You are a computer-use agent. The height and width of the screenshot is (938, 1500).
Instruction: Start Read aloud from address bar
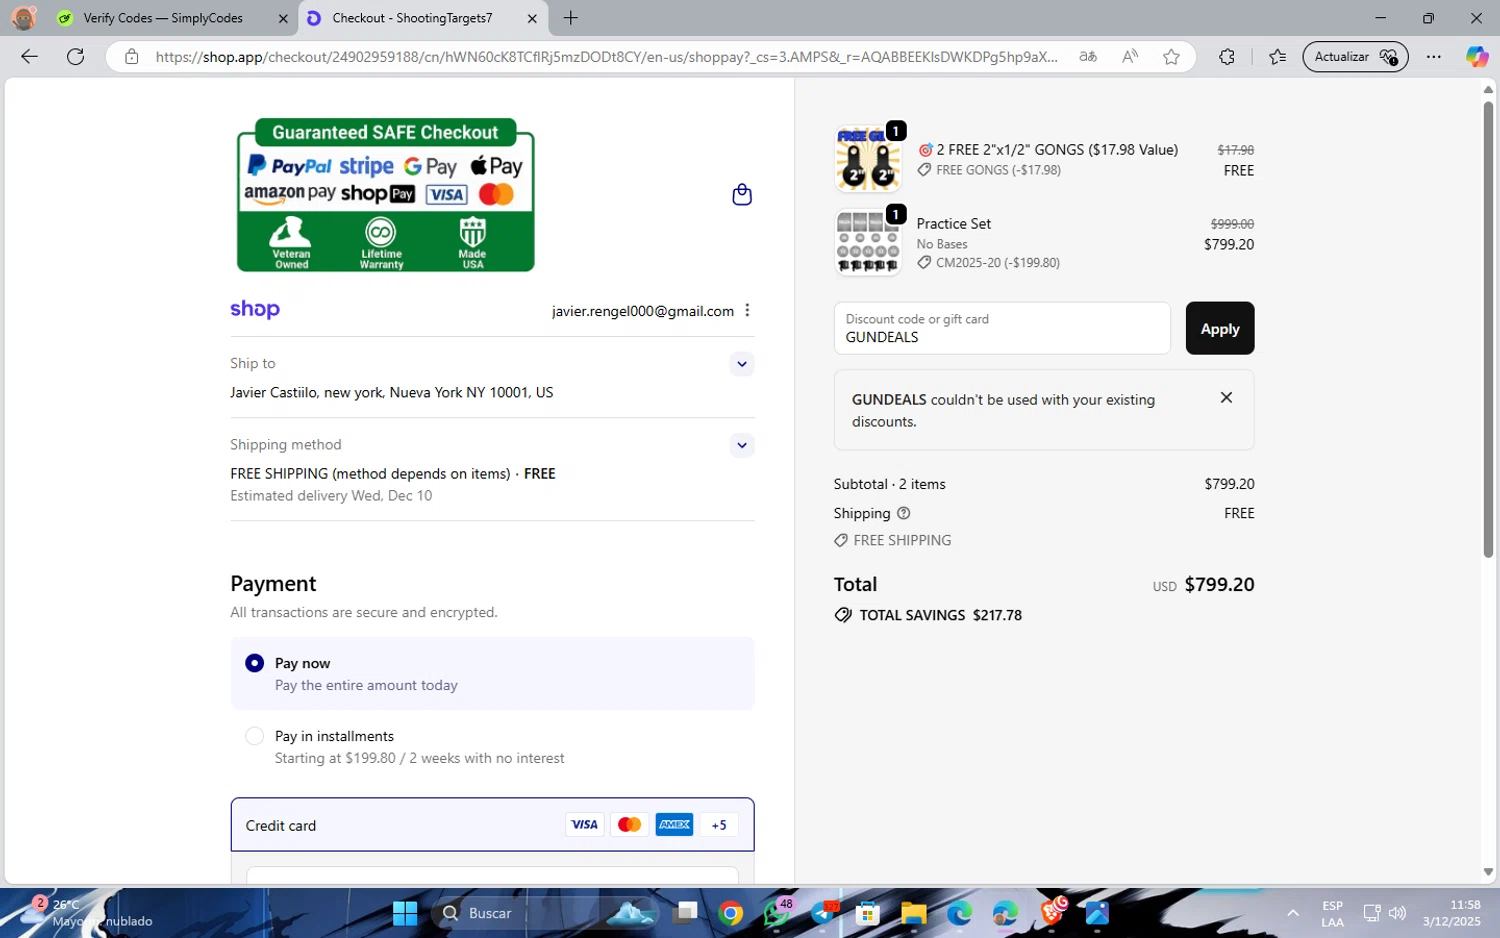click(x=1130, y=57)
